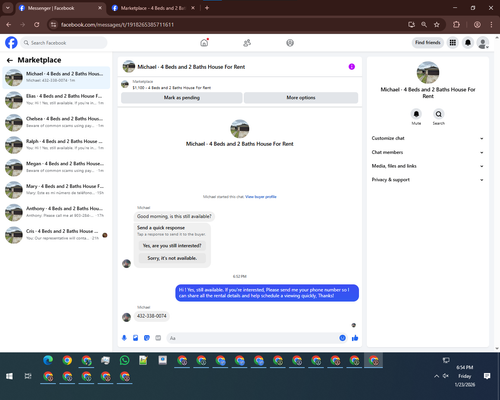Click the browser address bar URL
Image resolution: width=500 pixels, height=400 pixels.
coord(117,25)
